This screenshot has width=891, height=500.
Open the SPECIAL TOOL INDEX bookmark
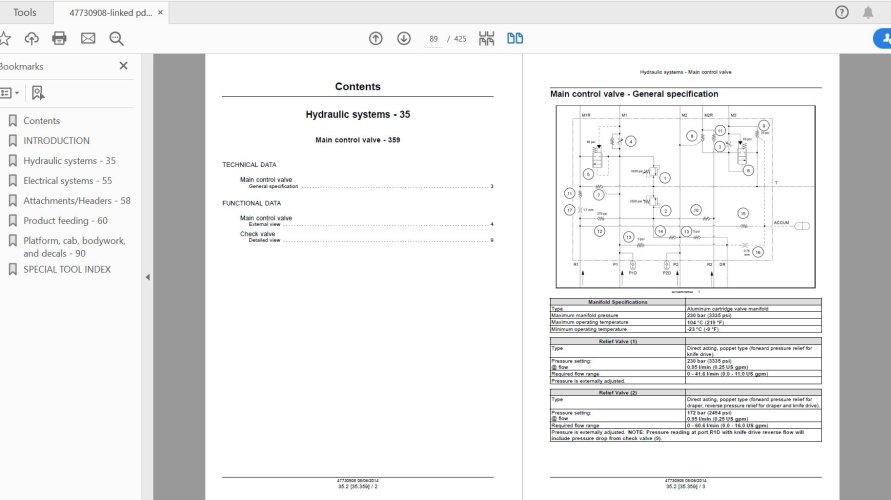click(x=67, y=270)
